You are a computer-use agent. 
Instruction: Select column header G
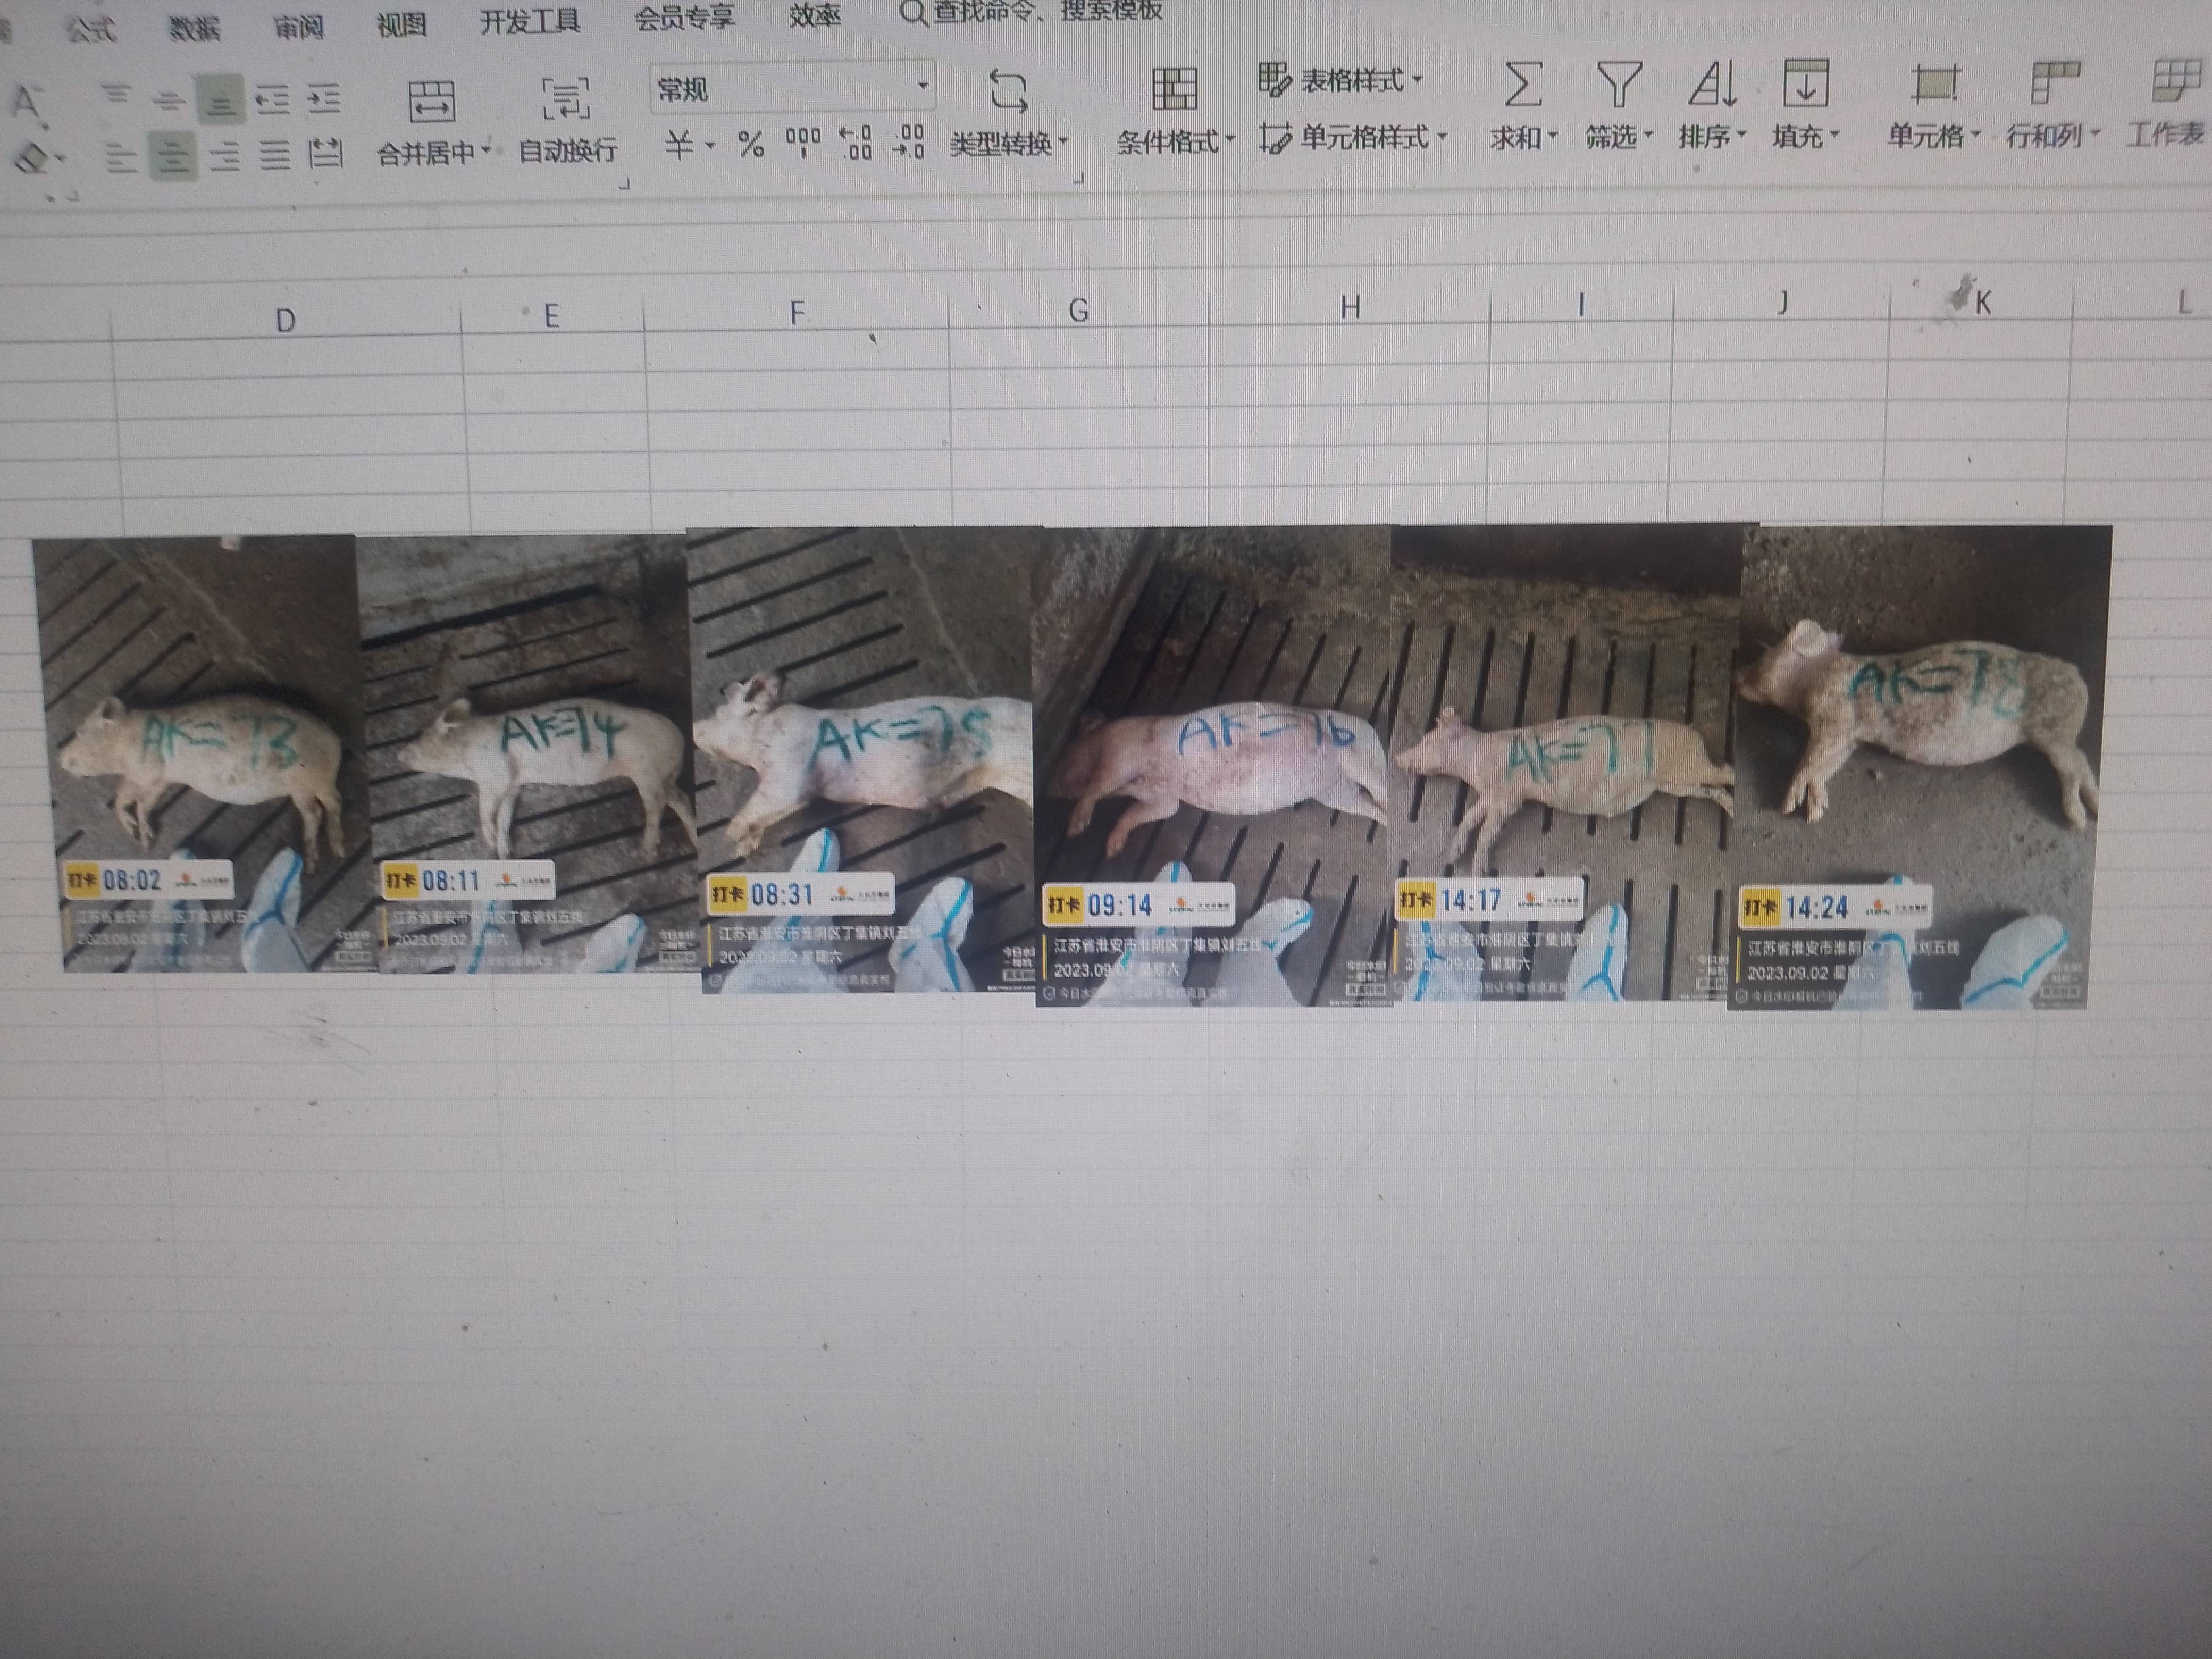click(x=1078, y=311)
